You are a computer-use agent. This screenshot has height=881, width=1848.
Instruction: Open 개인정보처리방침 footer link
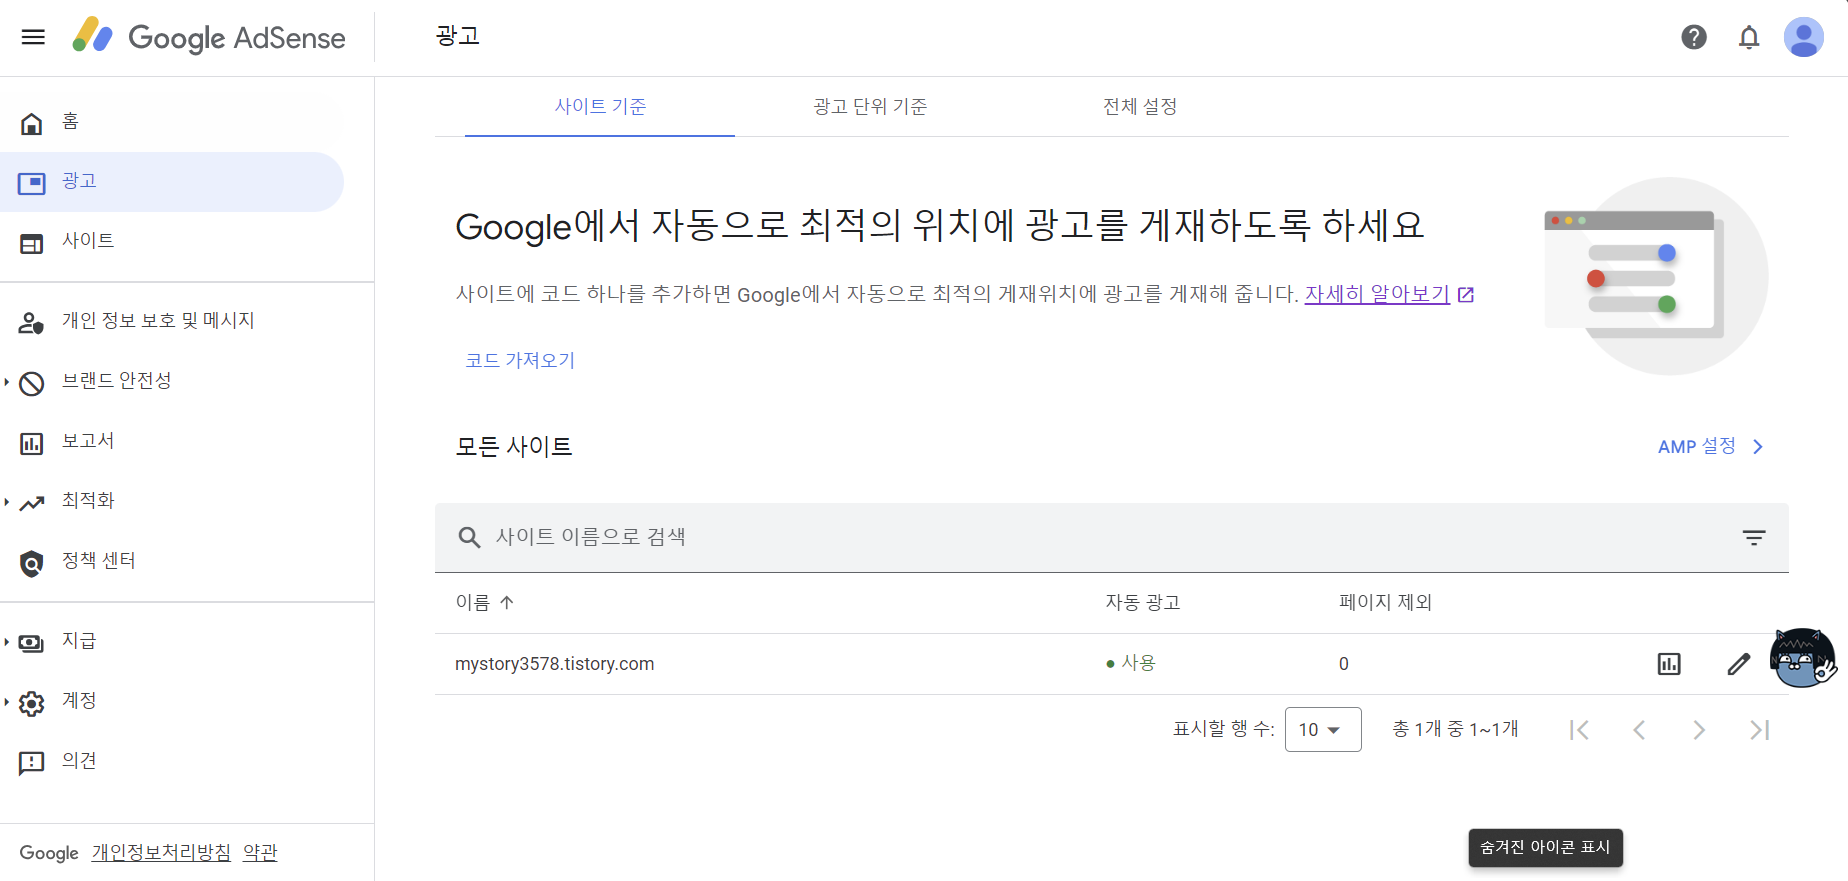pyautogui.click(x=161, y=853)
